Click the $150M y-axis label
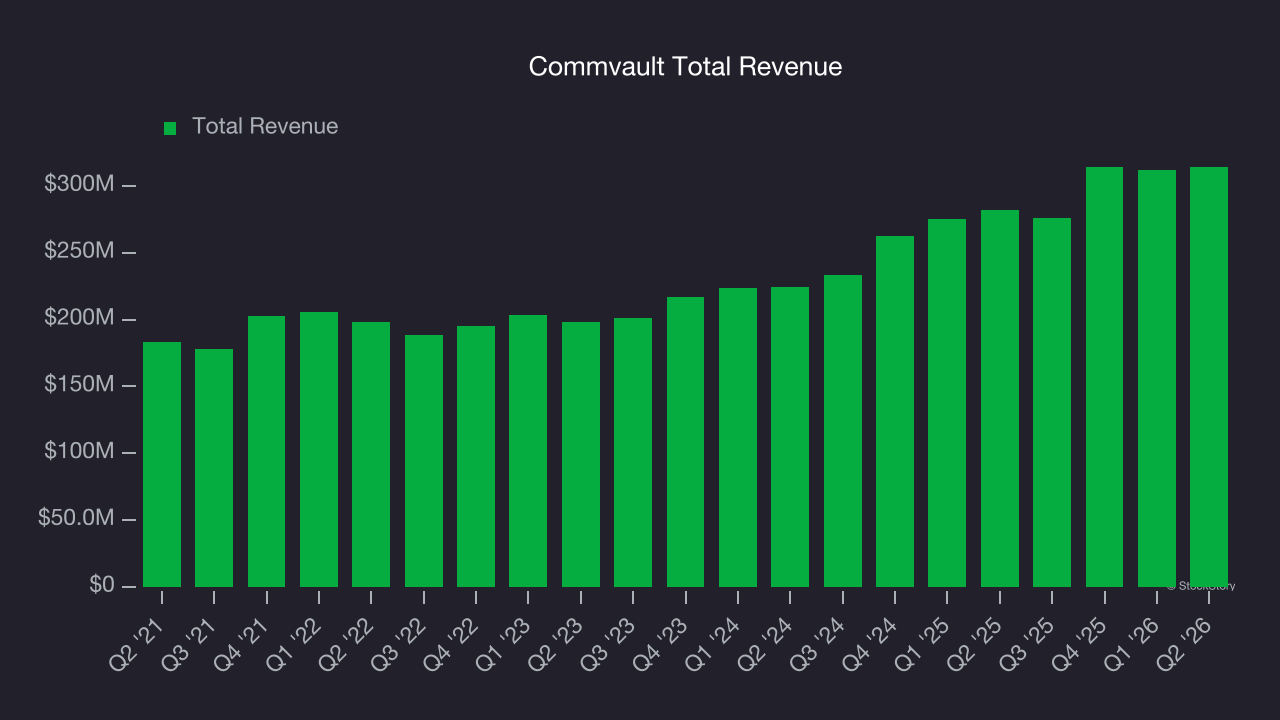Screen dimensions: 1280x720 [x=79, y=385]
